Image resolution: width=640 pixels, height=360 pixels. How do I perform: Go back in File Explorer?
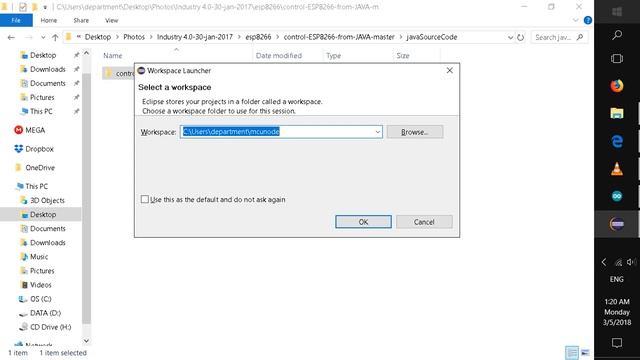(x=11, y=37)
